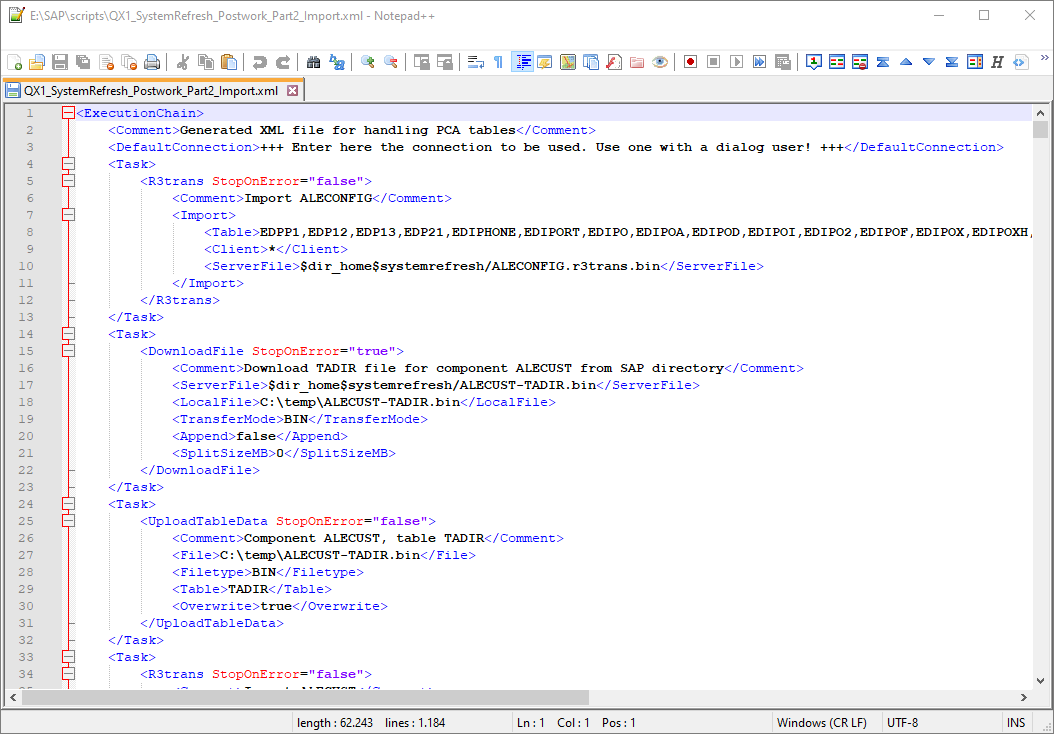Save all open documents
This screenshot has width=1054, height=734.
click(x=82, y=61)
